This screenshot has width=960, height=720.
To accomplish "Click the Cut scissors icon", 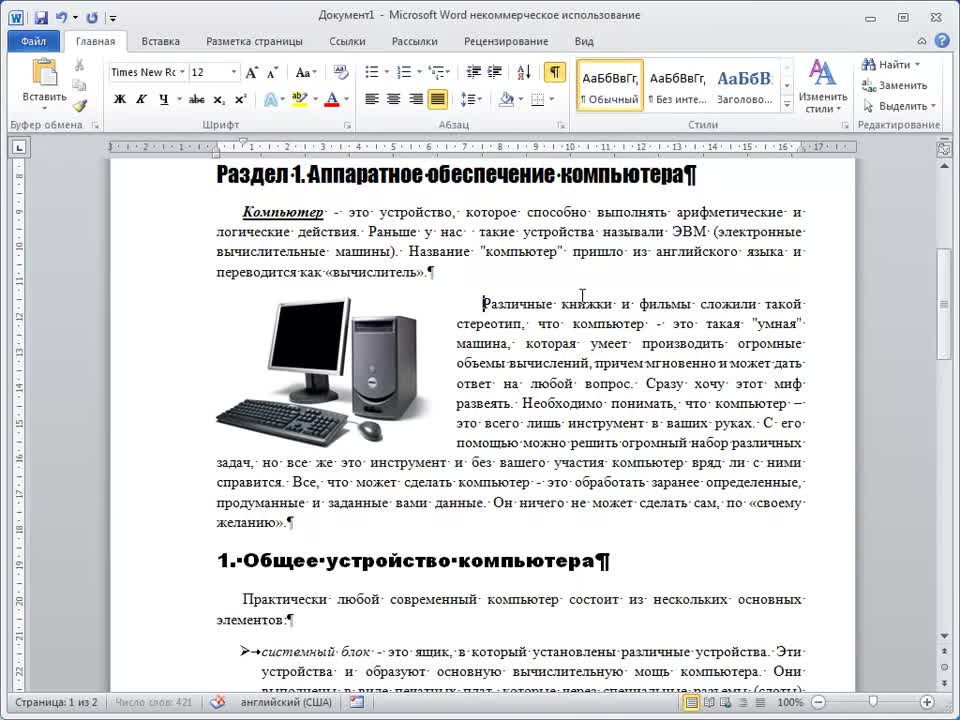I will pos(80,65).
